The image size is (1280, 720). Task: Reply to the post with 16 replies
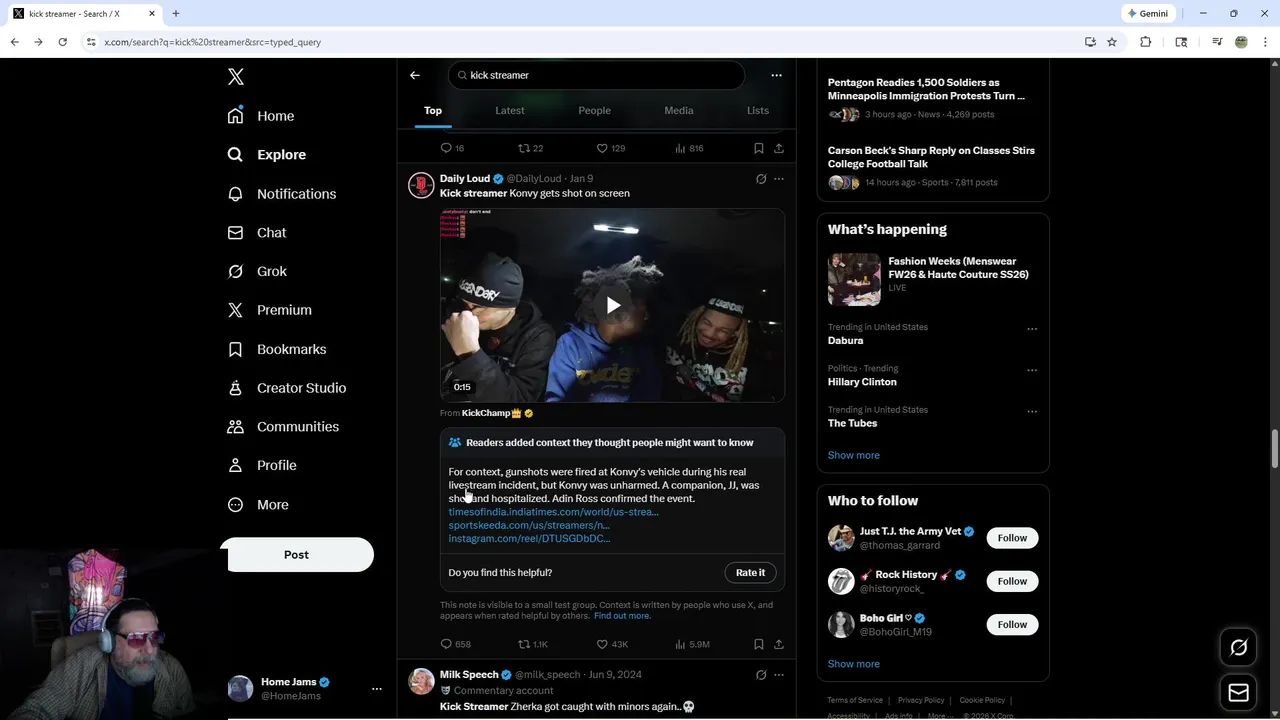tap(452, 148)
